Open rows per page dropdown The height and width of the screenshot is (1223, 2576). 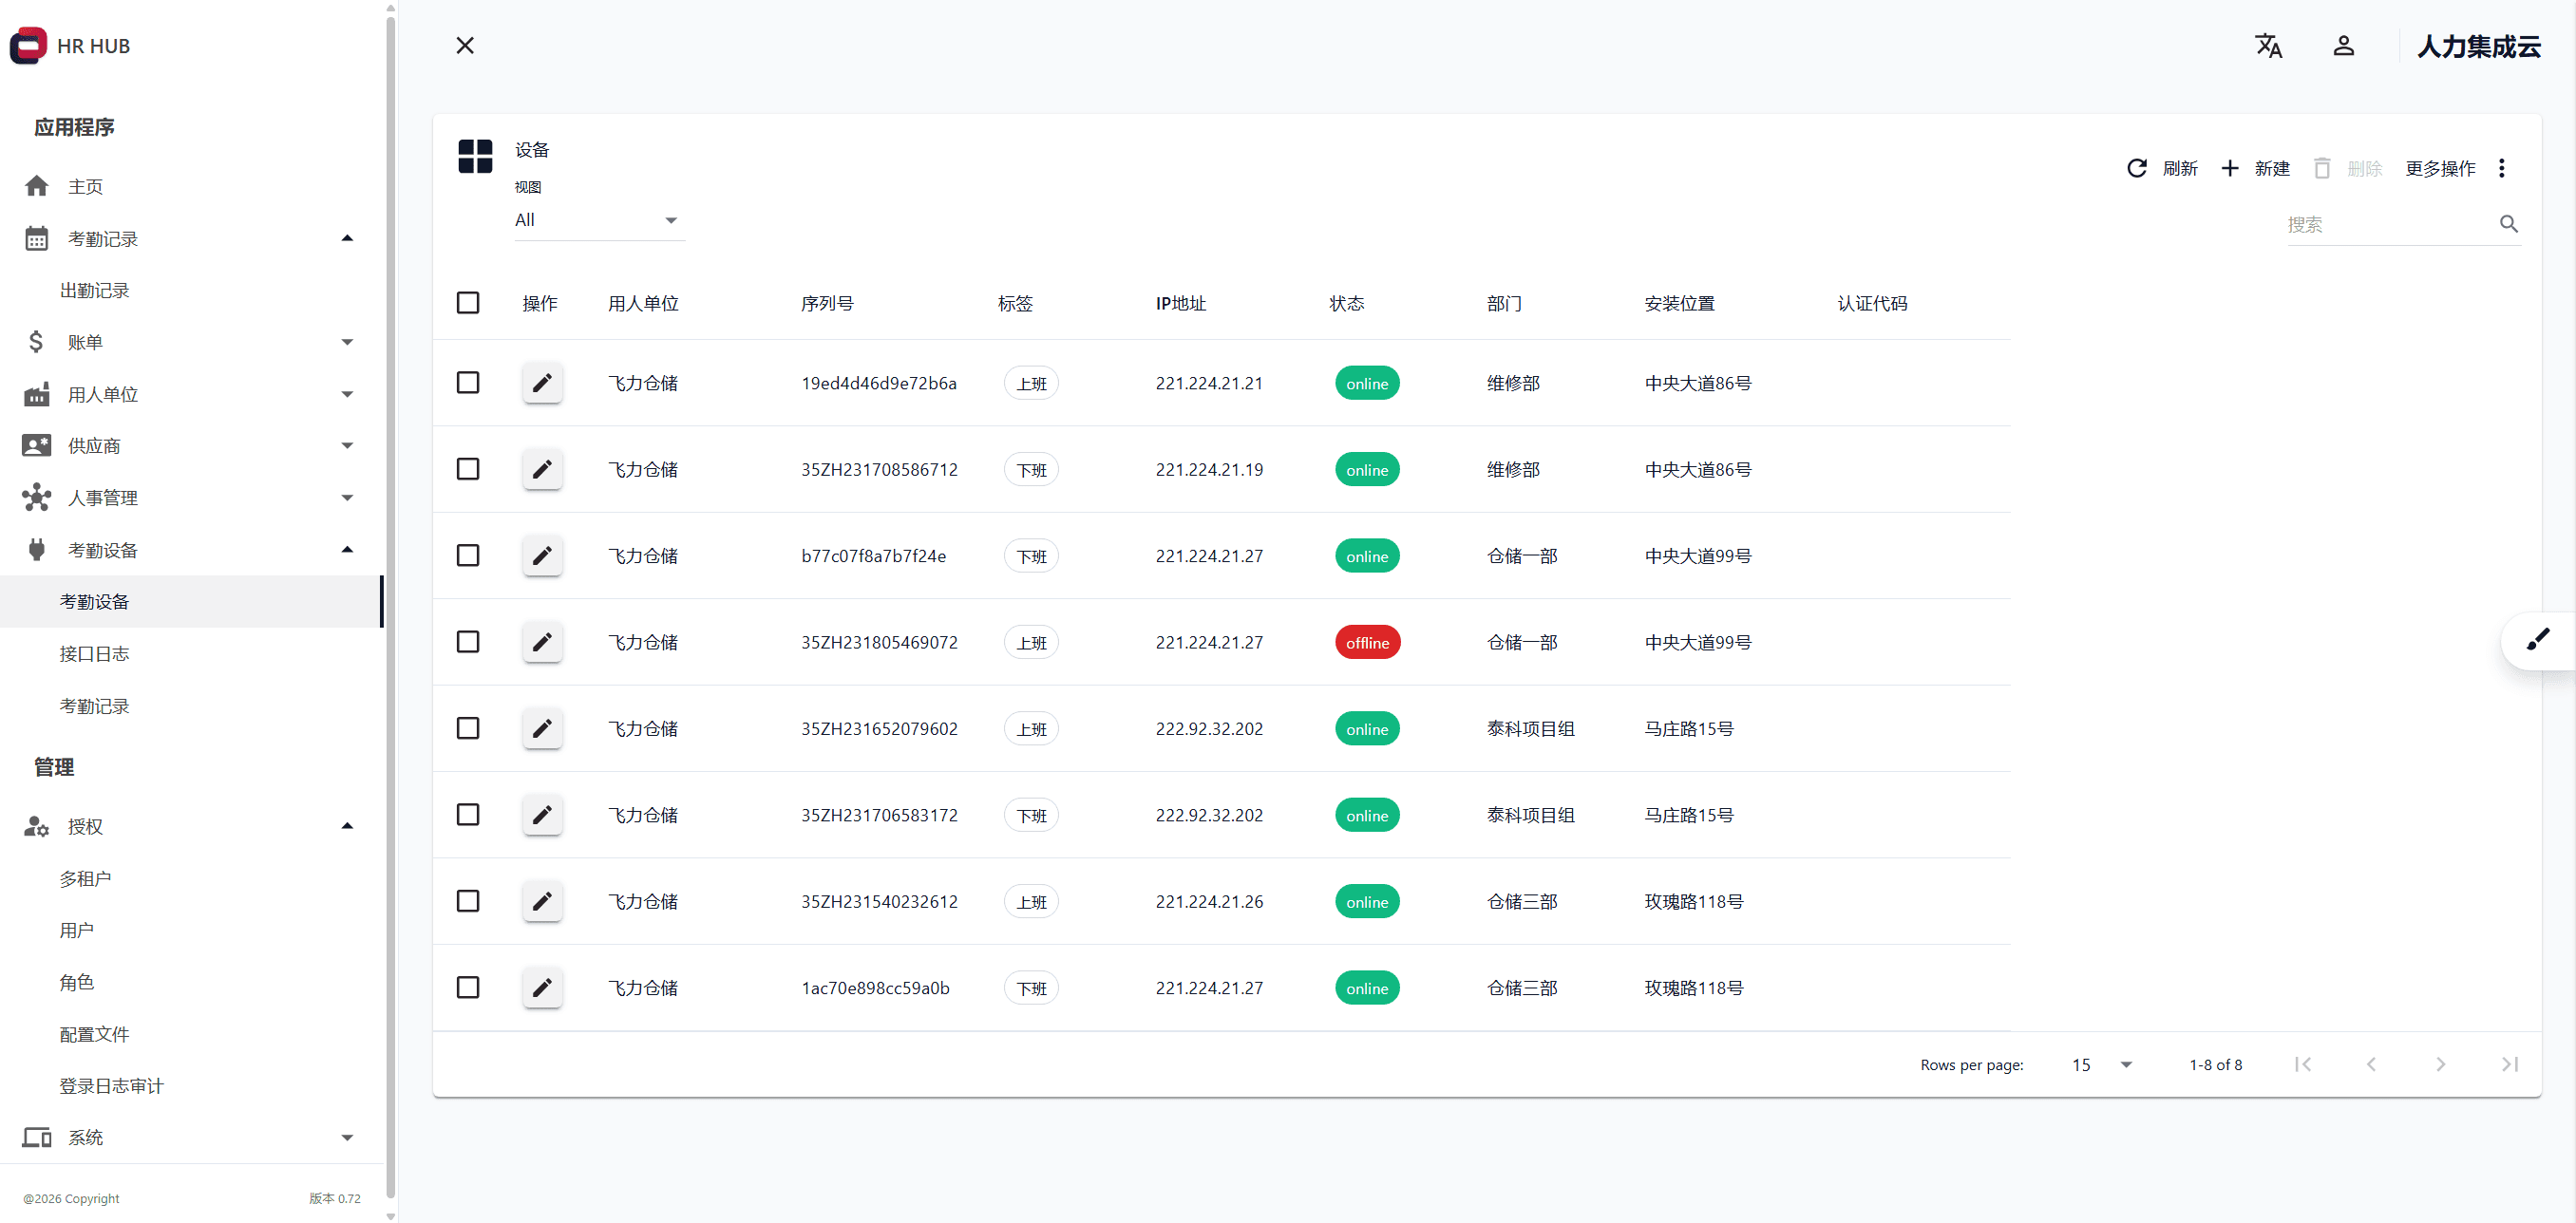(x=2102, y=1065)
